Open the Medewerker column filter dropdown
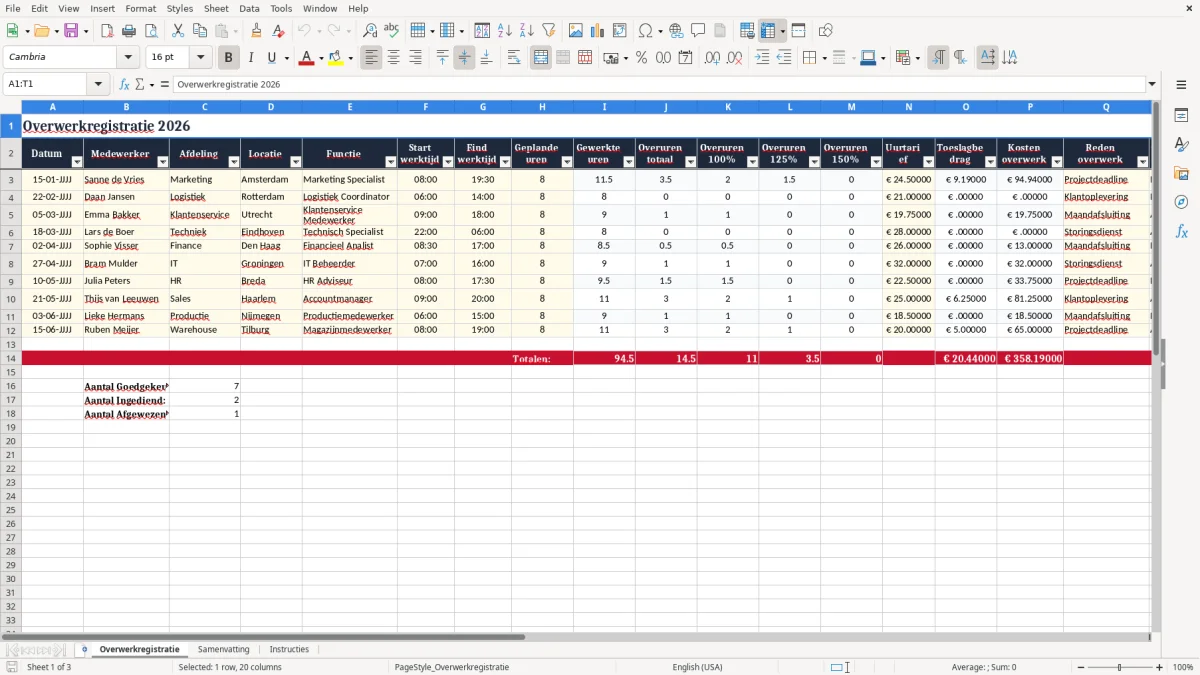 pos(163,162)
